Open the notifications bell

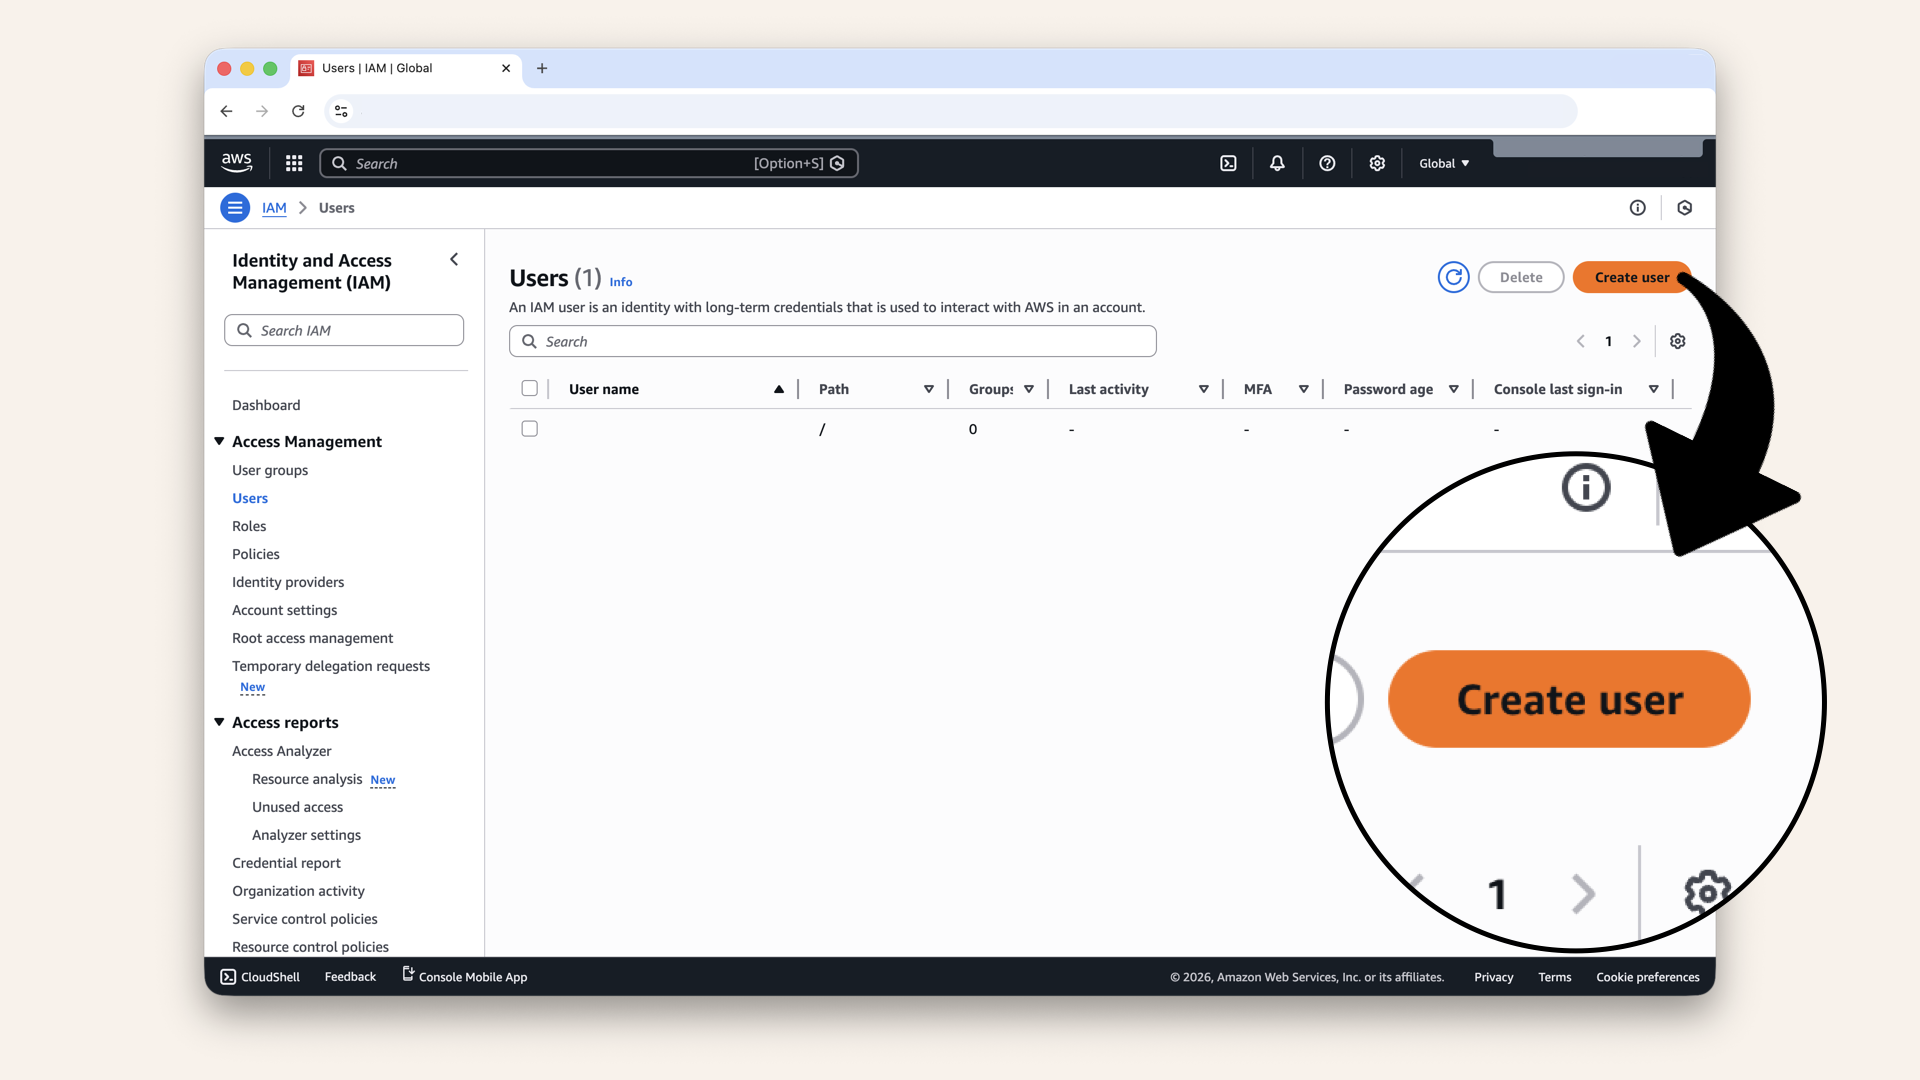point(1277,163)
